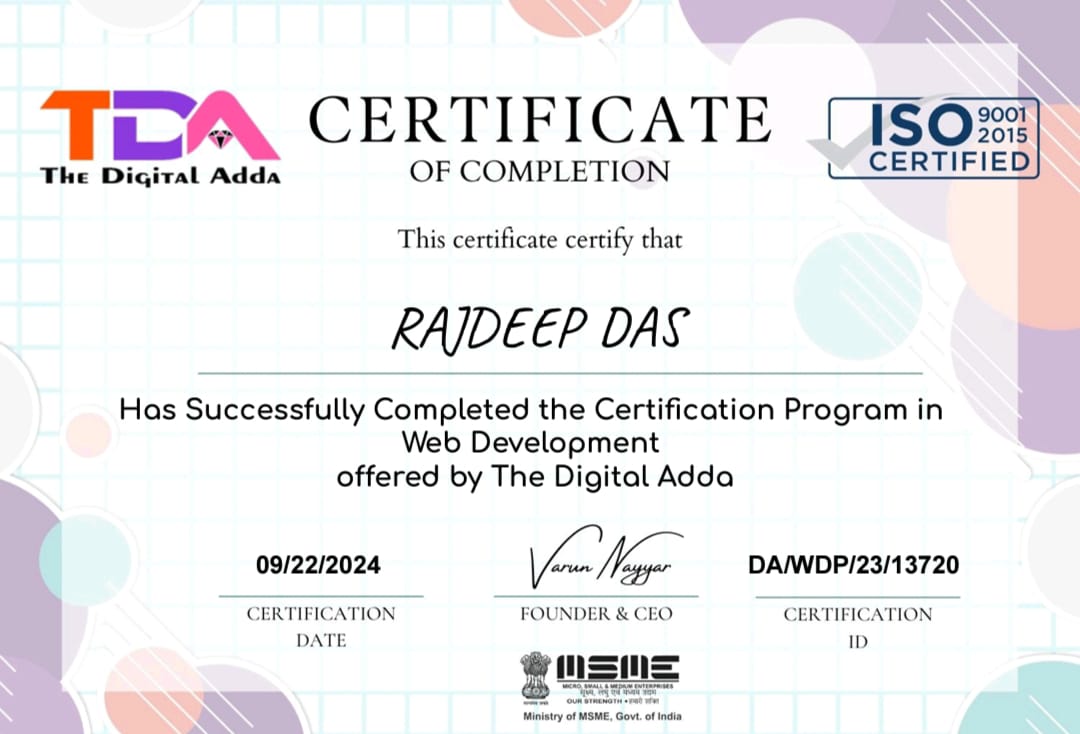Click the FOUNDER & CEO label
Screen dimensions: 1080x734
point(596,614)
